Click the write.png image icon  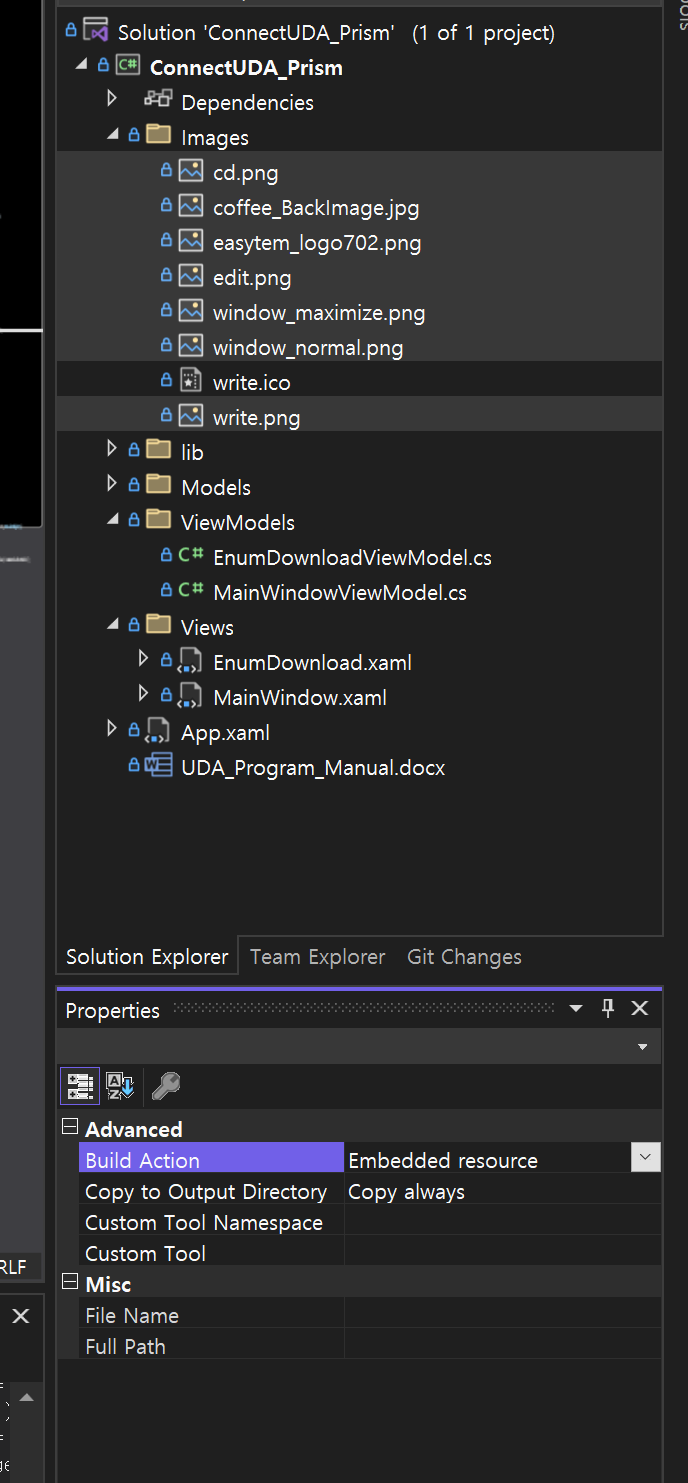coord(191,416)
